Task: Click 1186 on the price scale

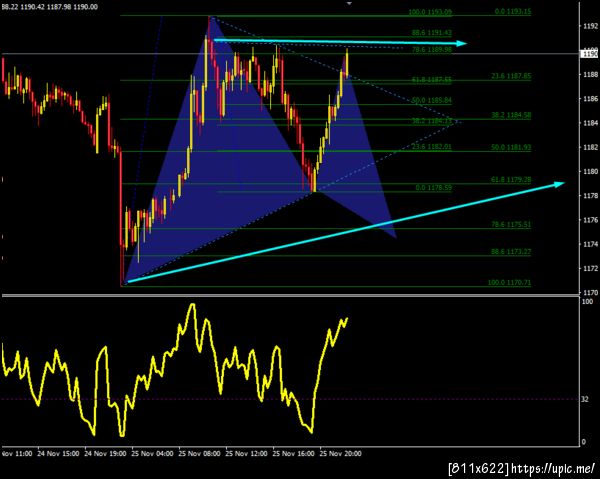Action: 590,99
